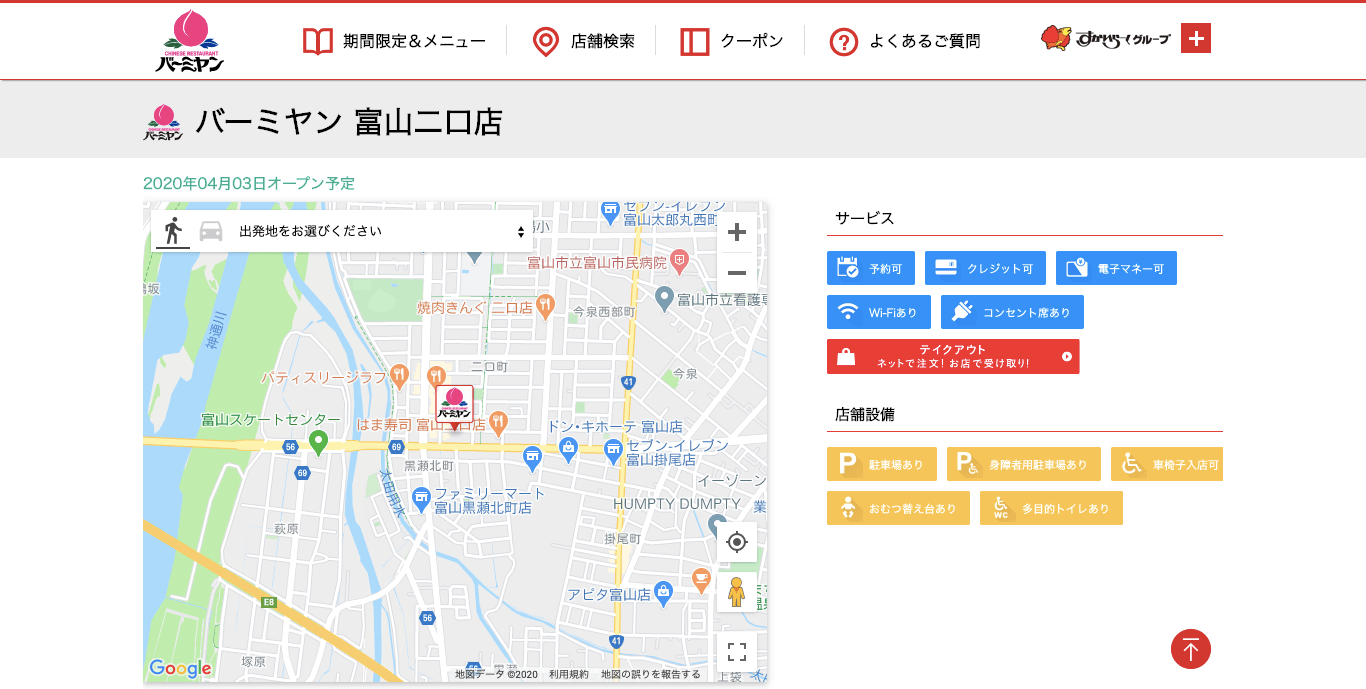Click the Bamiyan store marker on map
The image size is (1366, 689).
454,405
